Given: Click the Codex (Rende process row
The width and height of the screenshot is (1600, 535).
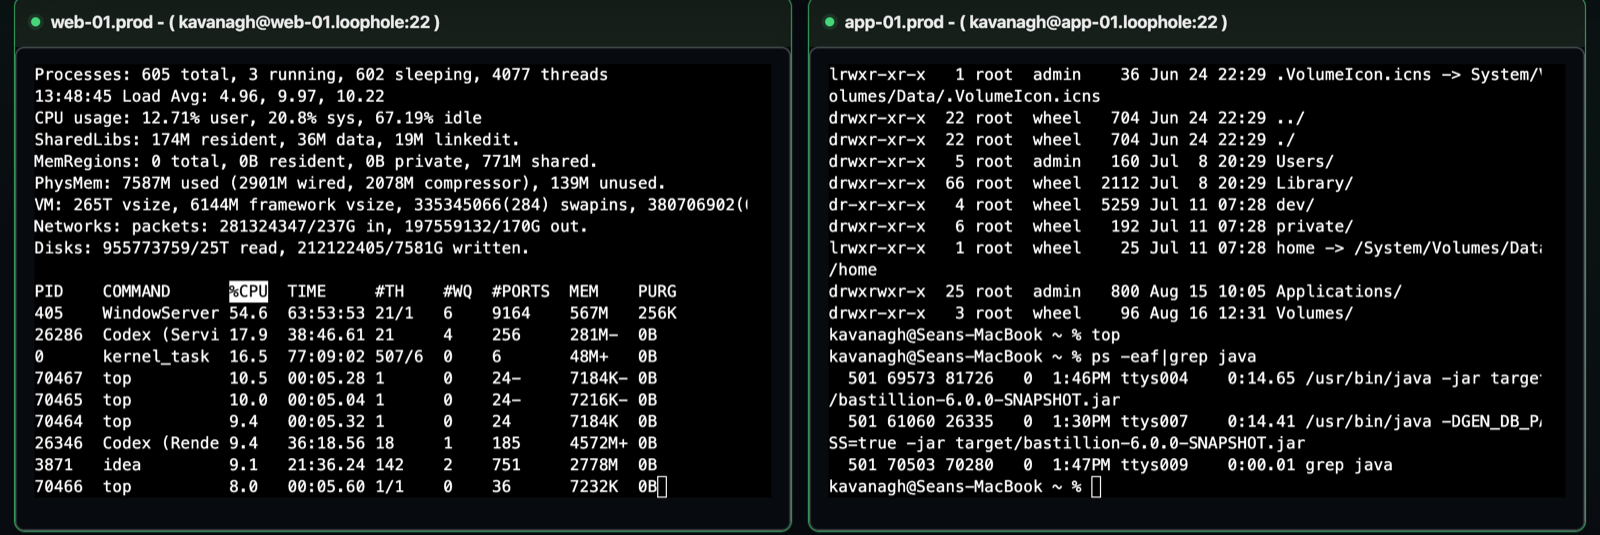Looking at the screenshot, I should [x=346, y=443].
